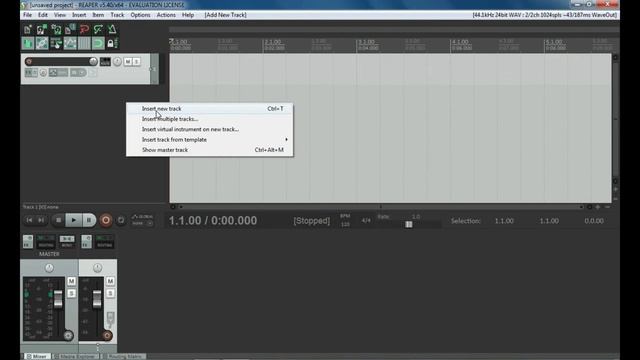Click audio device info text at top right

544,15
